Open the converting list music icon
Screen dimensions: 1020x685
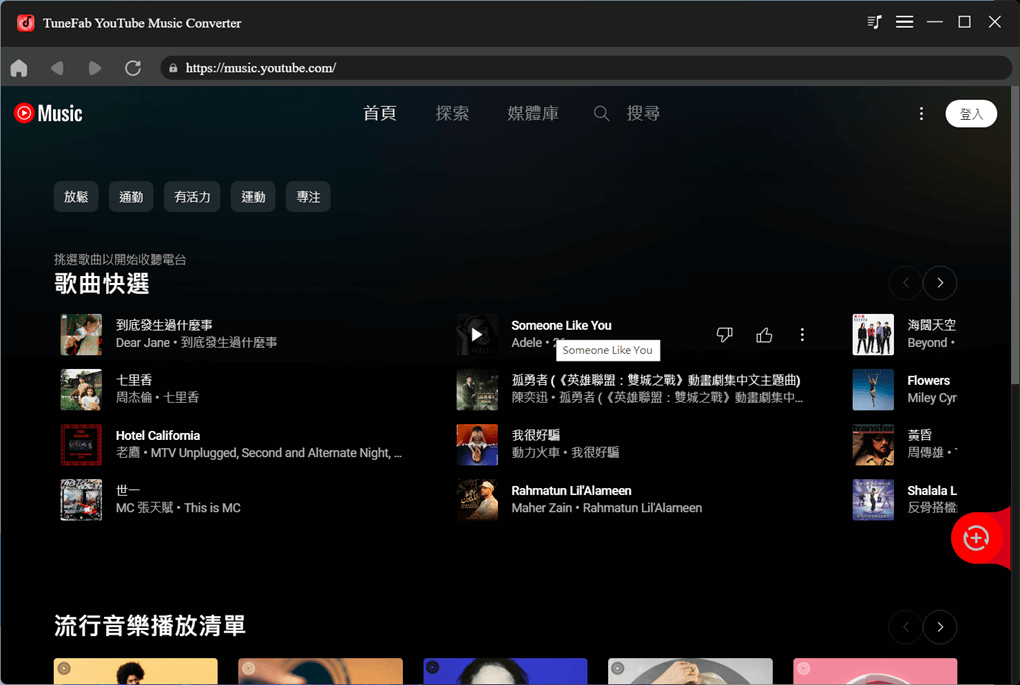[x=874, y=22]
